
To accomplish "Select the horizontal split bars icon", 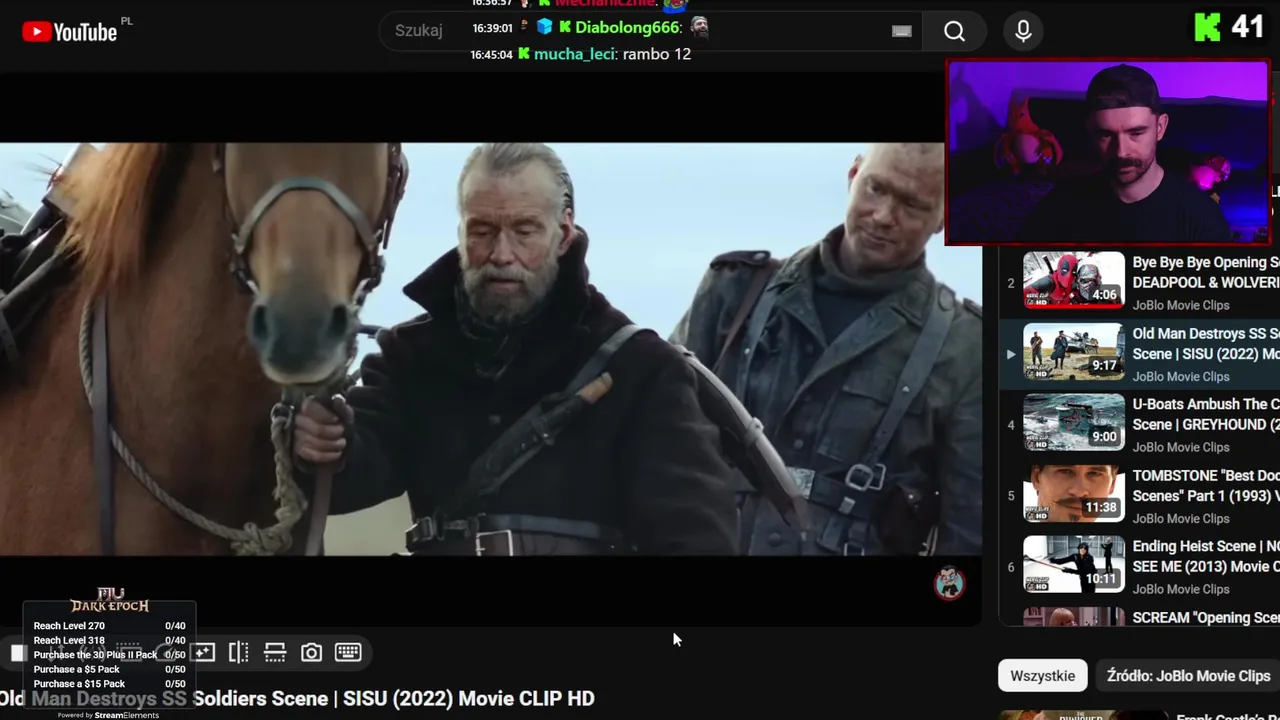I will pos(275,652).
